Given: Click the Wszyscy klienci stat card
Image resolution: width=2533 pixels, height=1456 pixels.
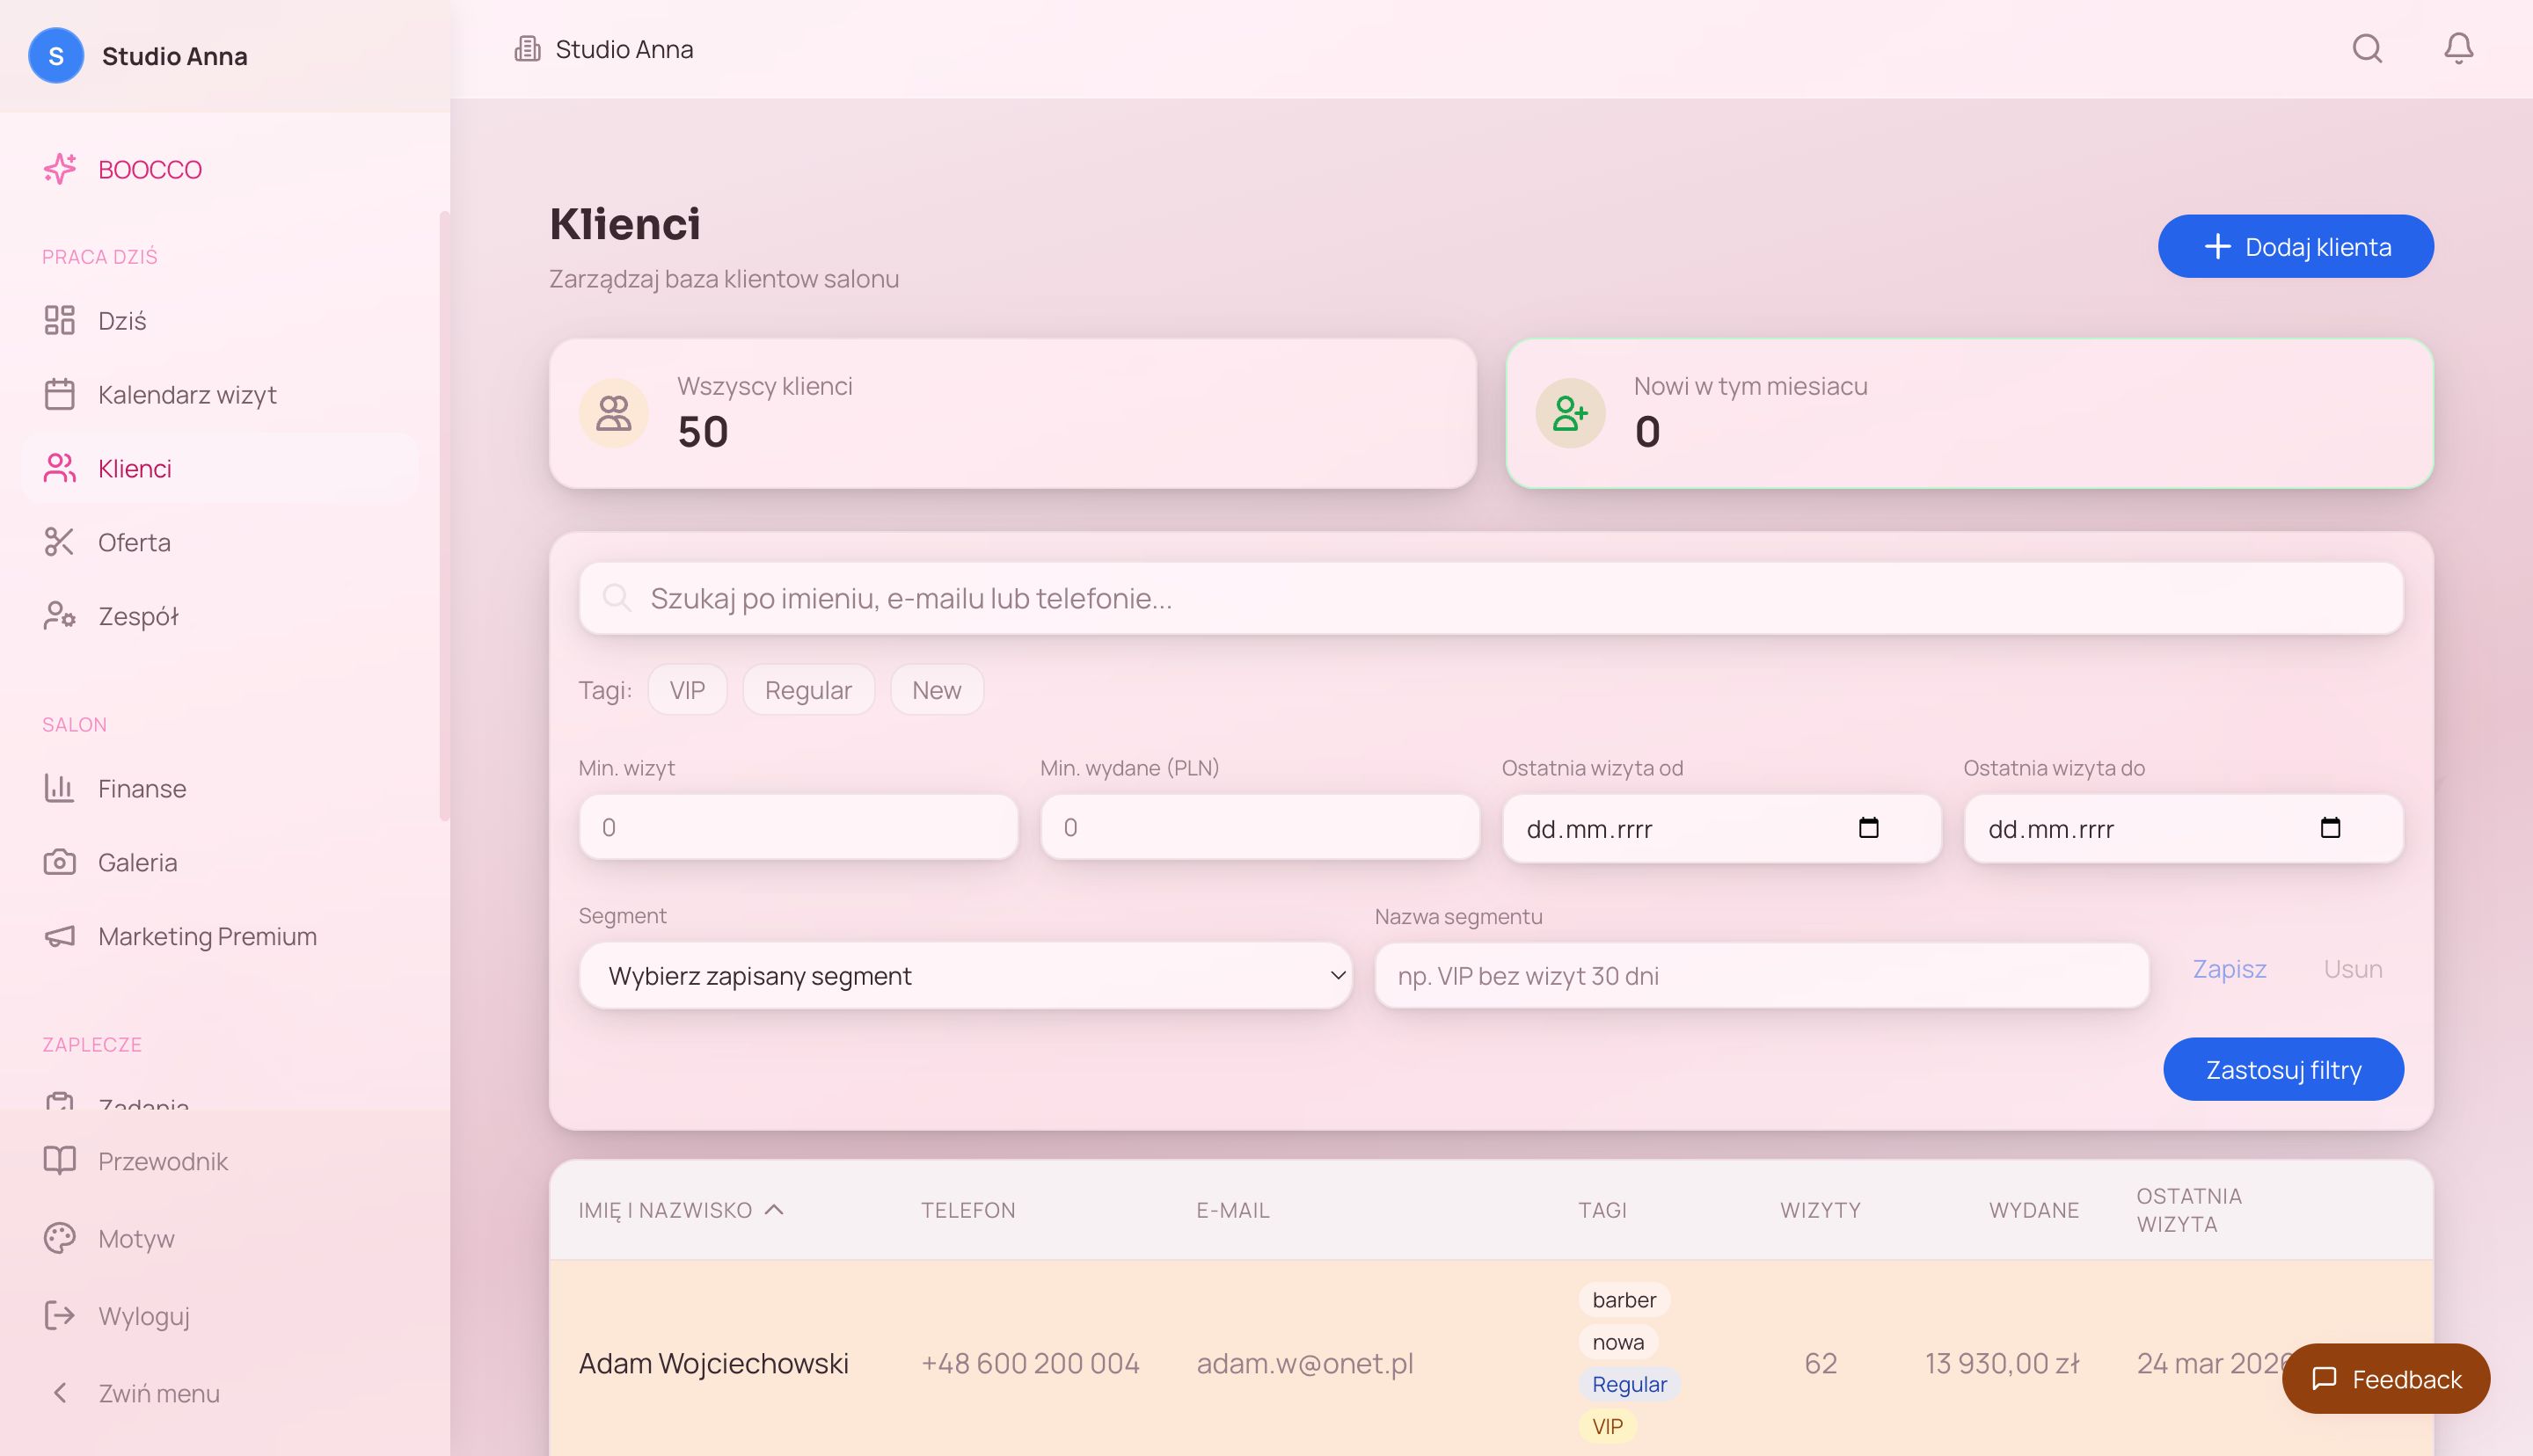Looking at the screenshot, I should click(x=1012, y=413).
